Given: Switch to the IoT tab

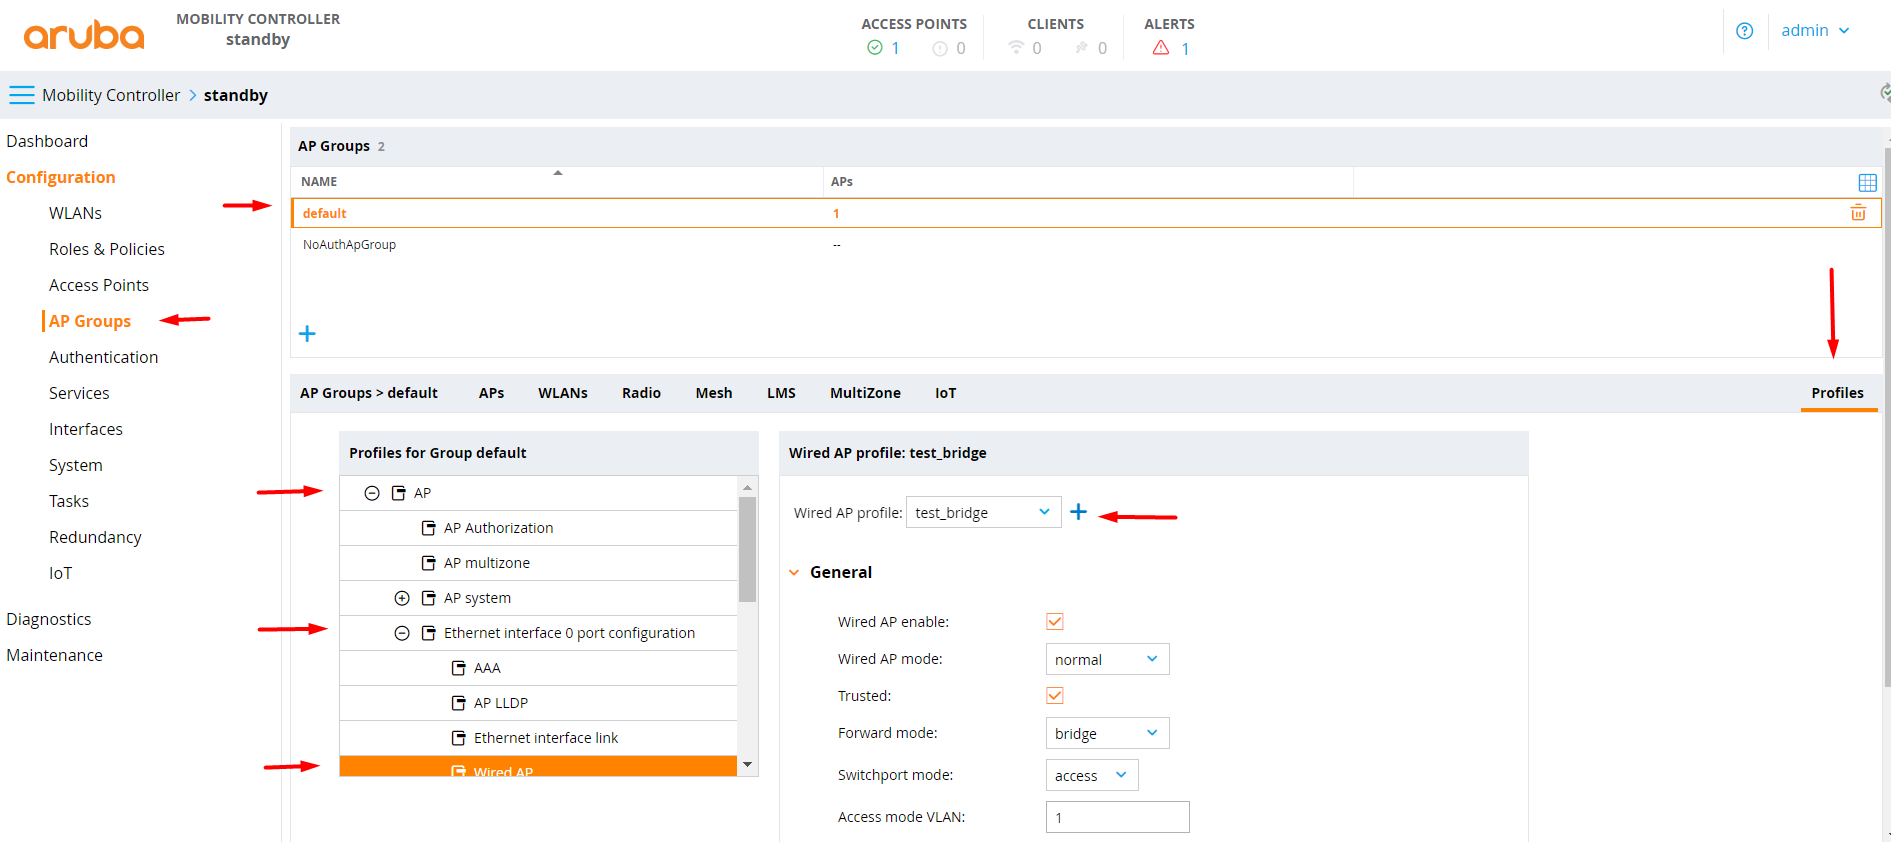Looking at the screenshot, I should [945, 393].
